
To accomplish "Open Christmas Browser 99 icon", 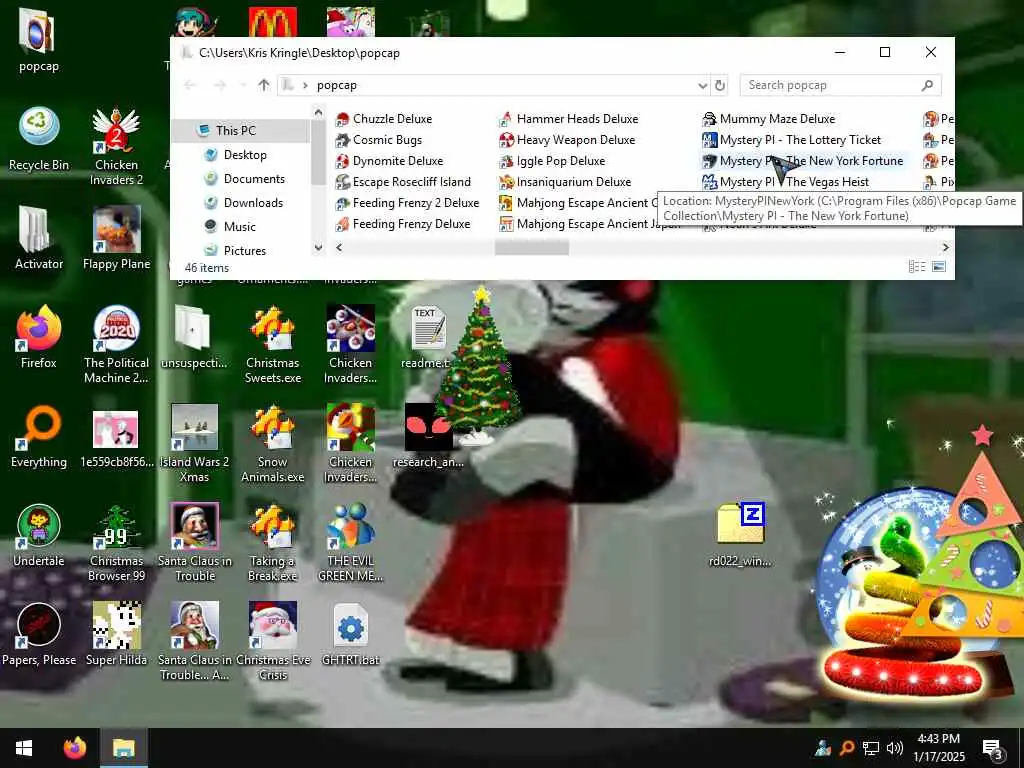I will coord(116,543).
